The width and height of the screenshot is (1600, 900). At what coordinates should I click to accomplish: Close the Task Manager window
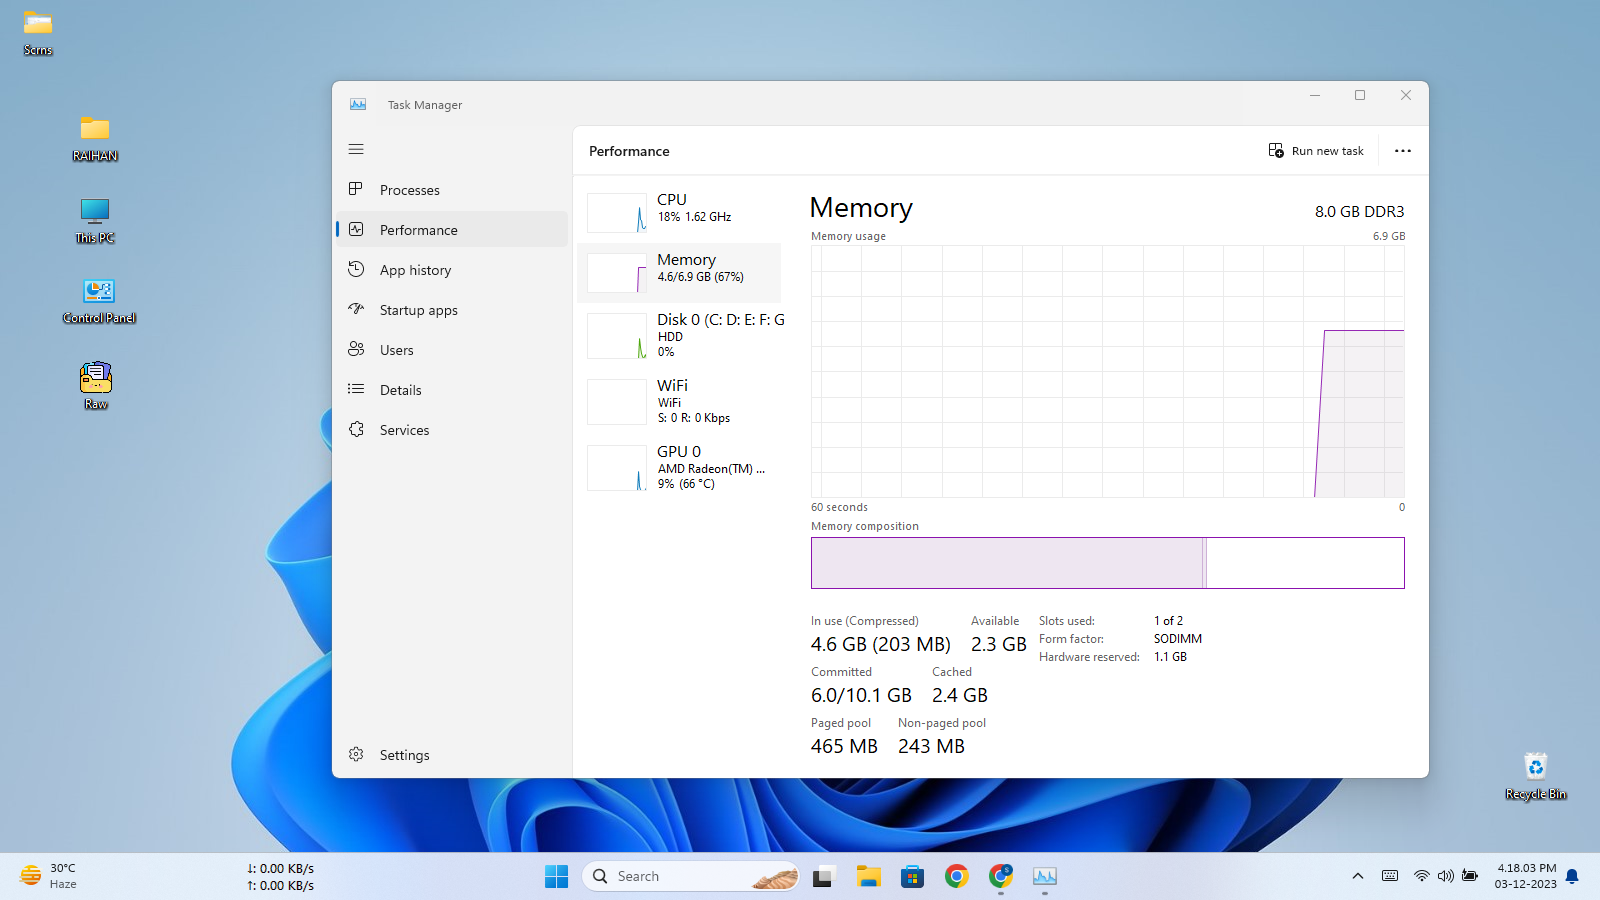click(1406, 95)
